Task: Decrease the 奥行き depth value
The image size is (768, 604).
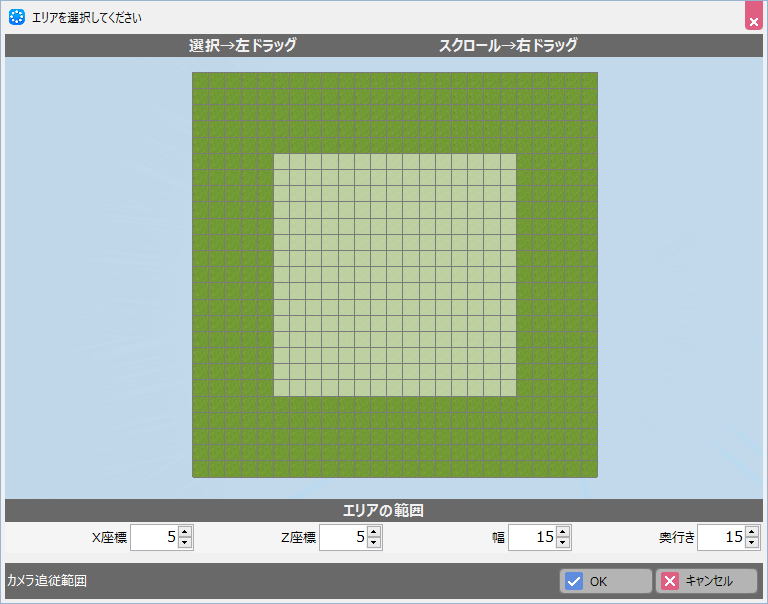Action: (x=752, y=543)
